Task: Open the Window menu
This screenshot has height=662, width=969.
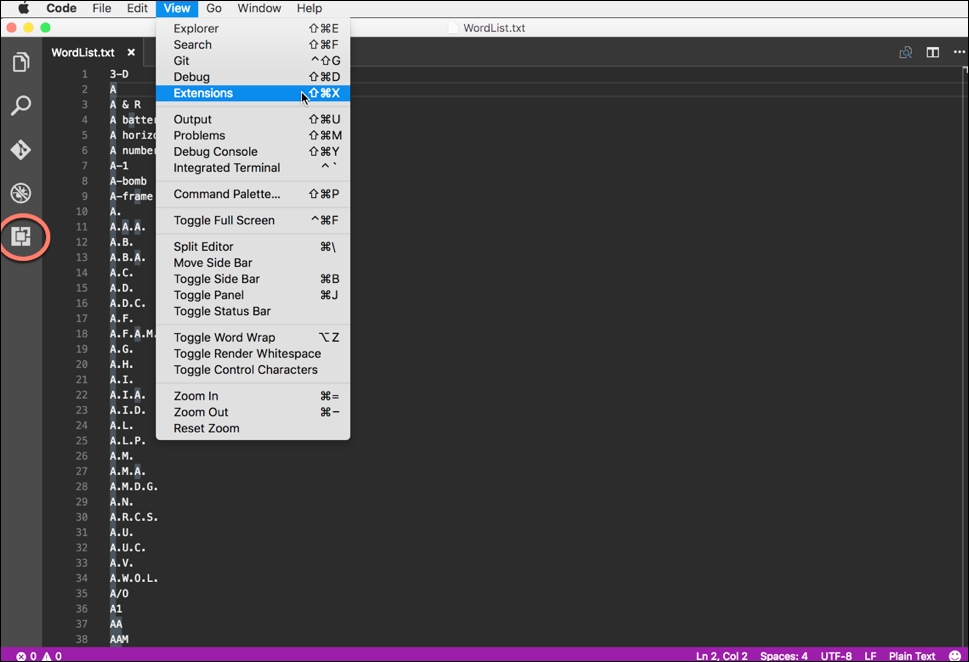Action: coord(259,8)
